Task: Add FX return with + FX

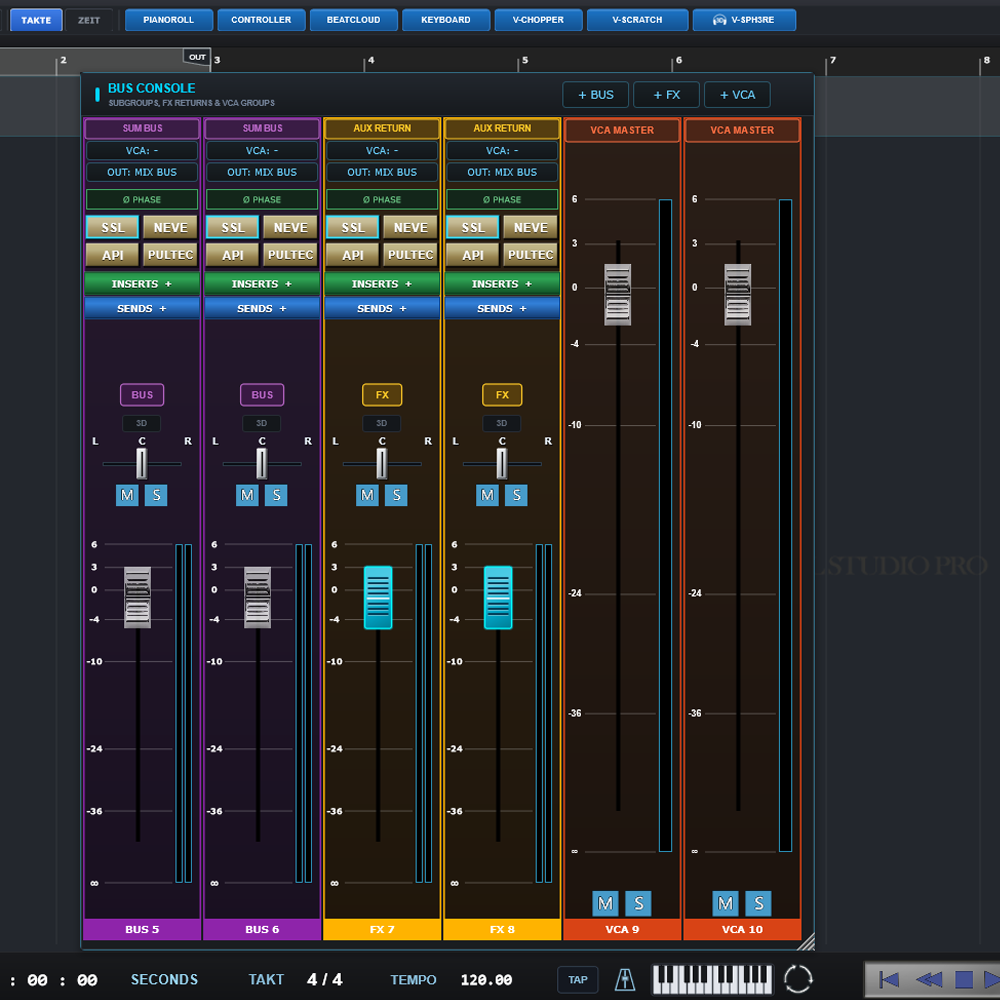Action: coord(666,95)
